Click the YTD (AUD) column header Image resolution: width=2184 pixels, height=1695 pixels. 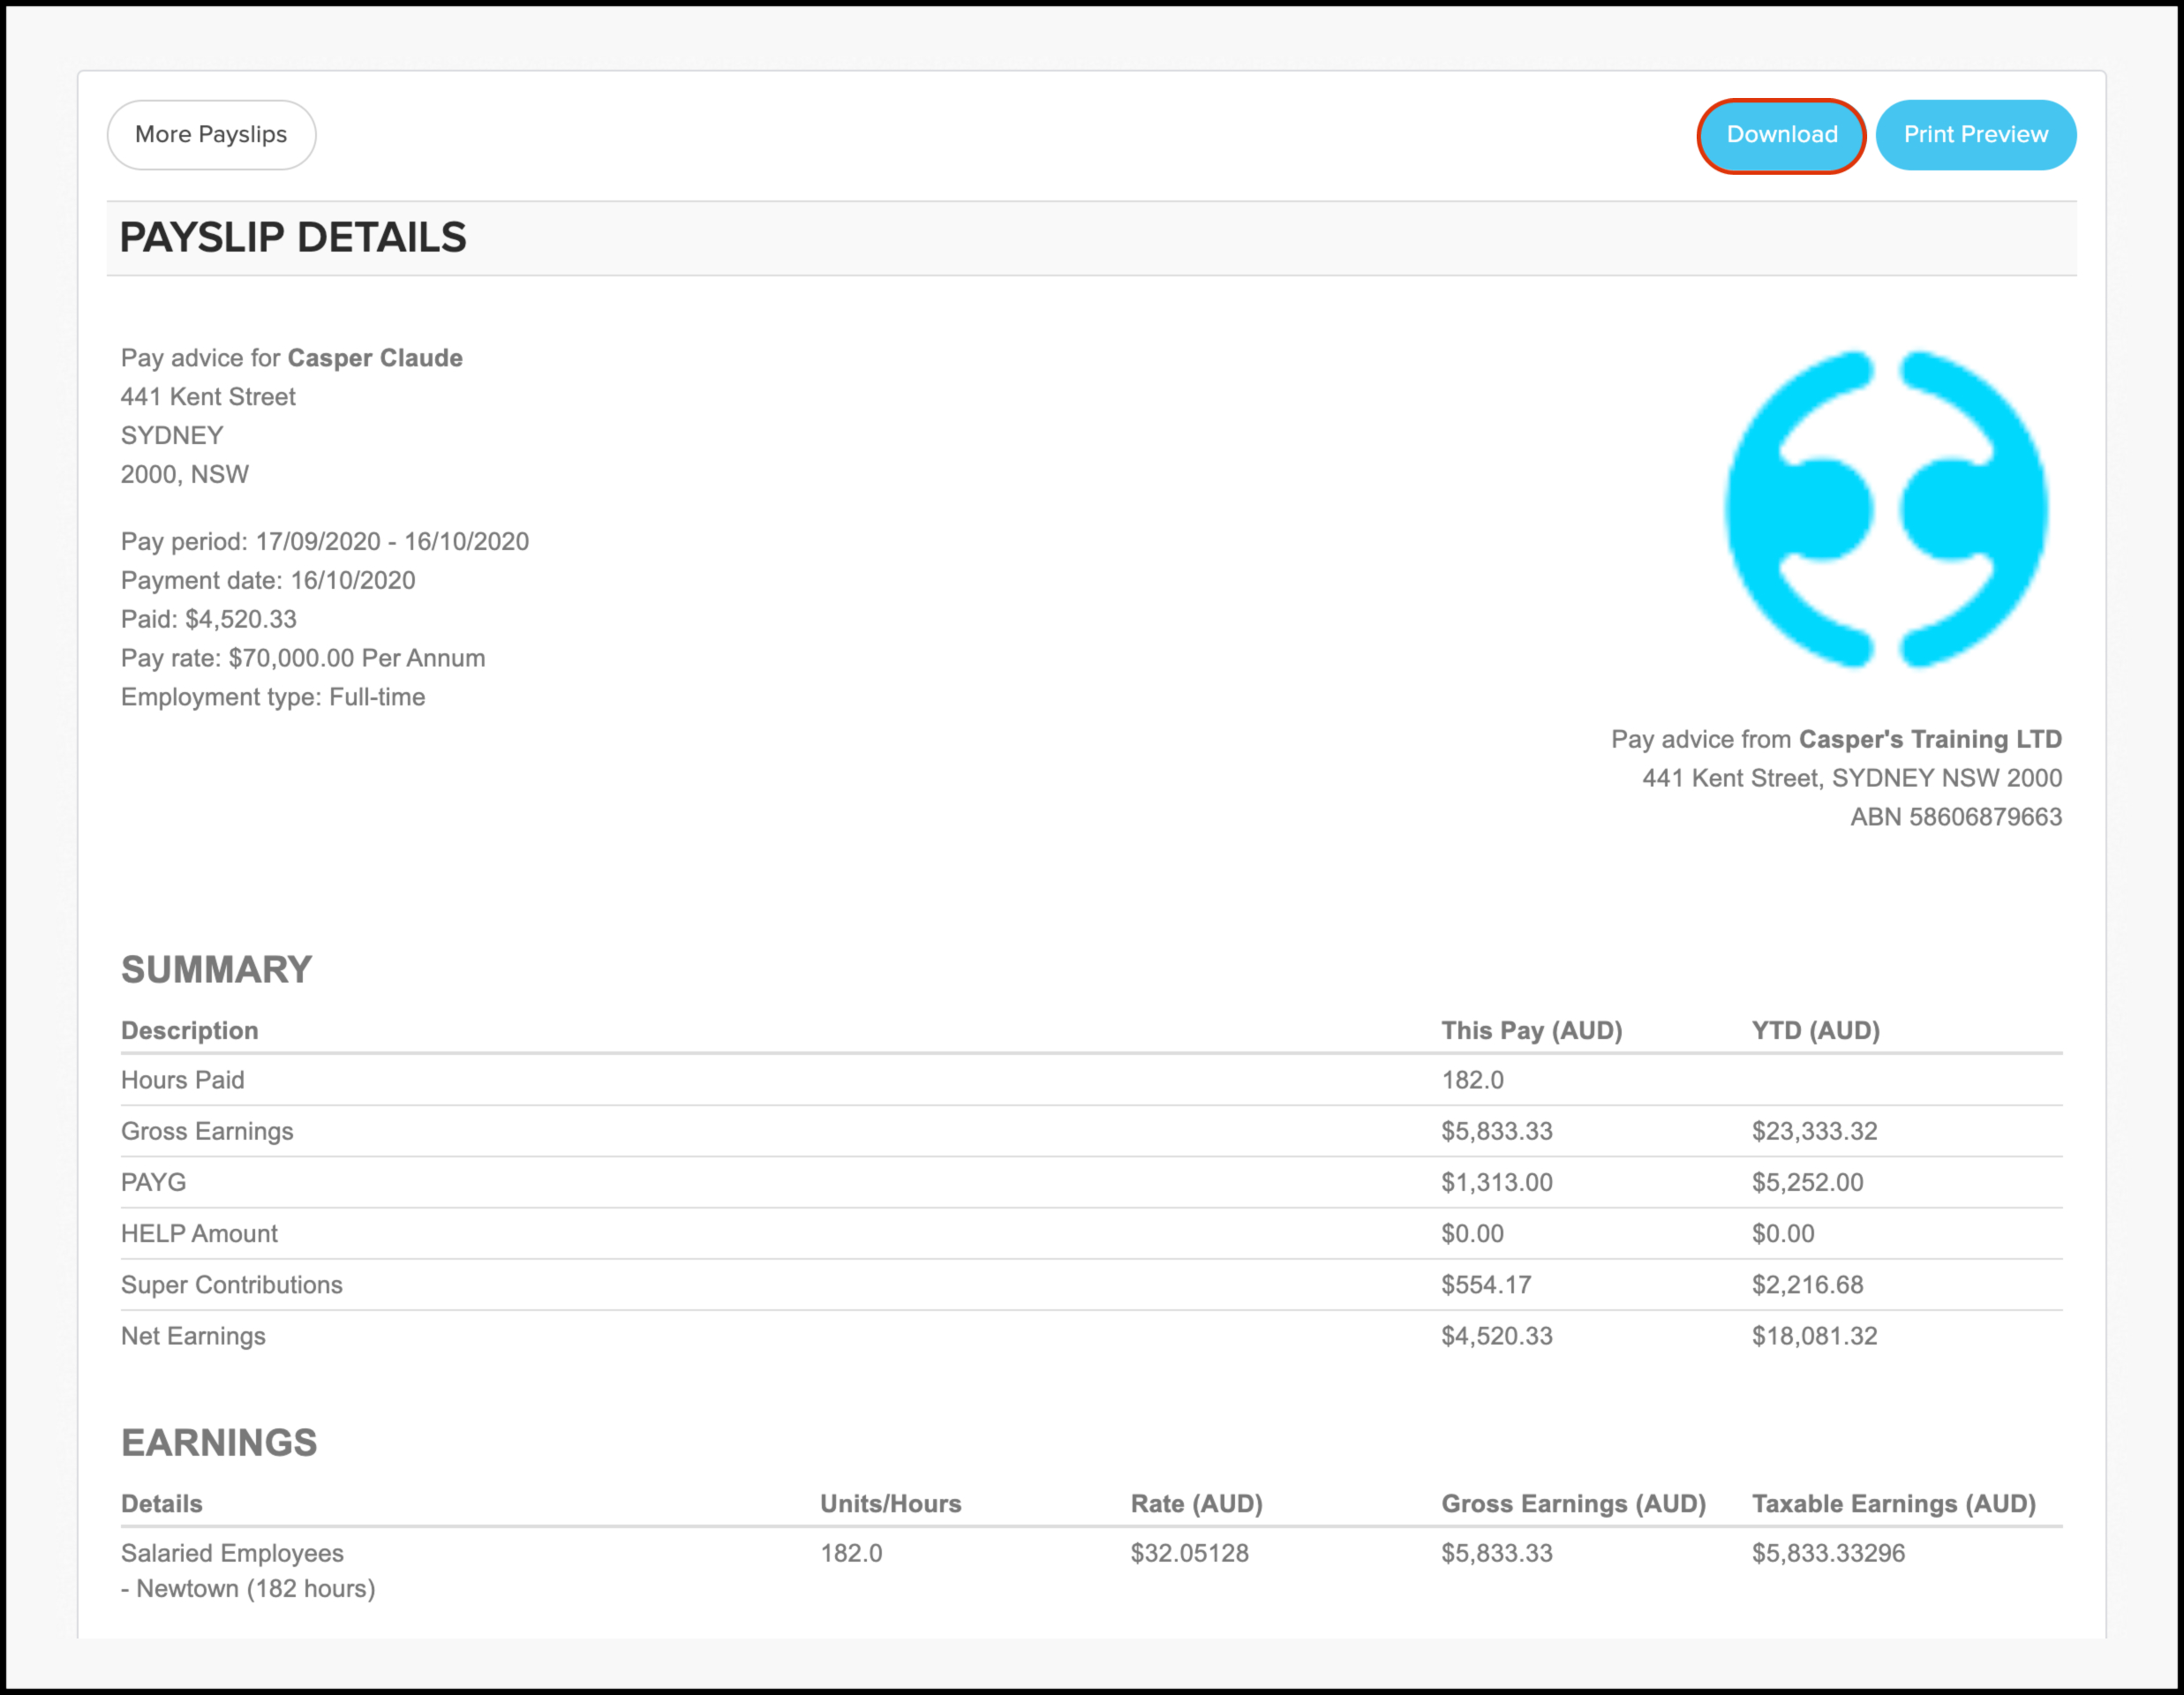1816,1030
